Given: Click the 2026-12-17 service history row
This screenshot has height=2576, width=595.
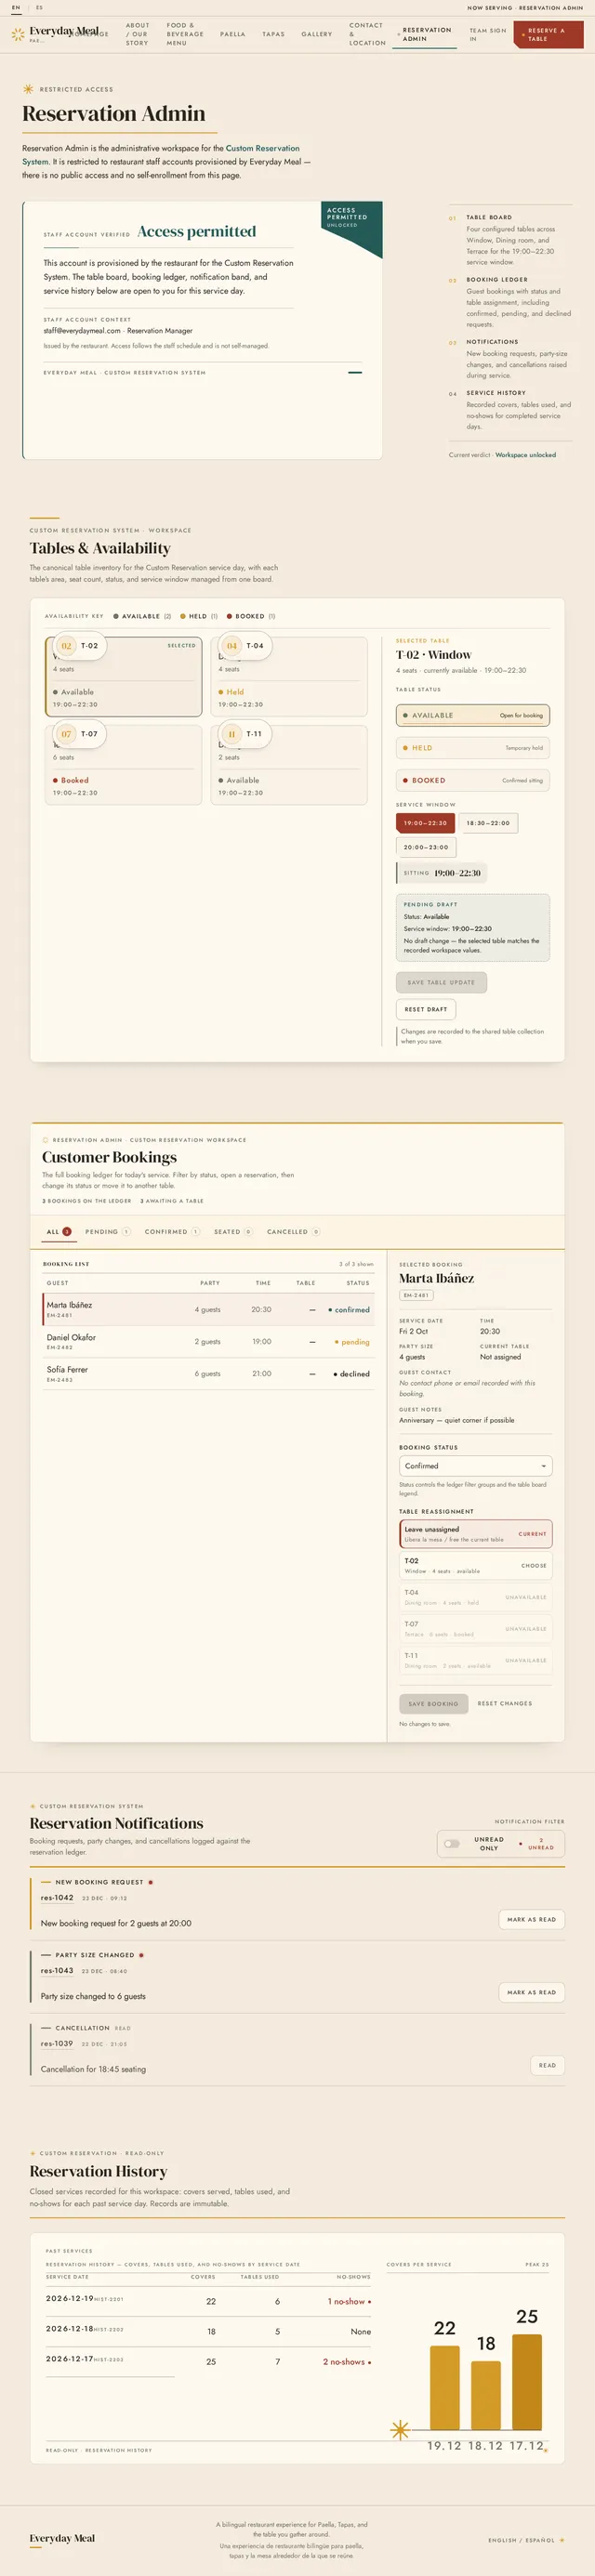Looking at the screenshot, I should [x=208, y=2361].
